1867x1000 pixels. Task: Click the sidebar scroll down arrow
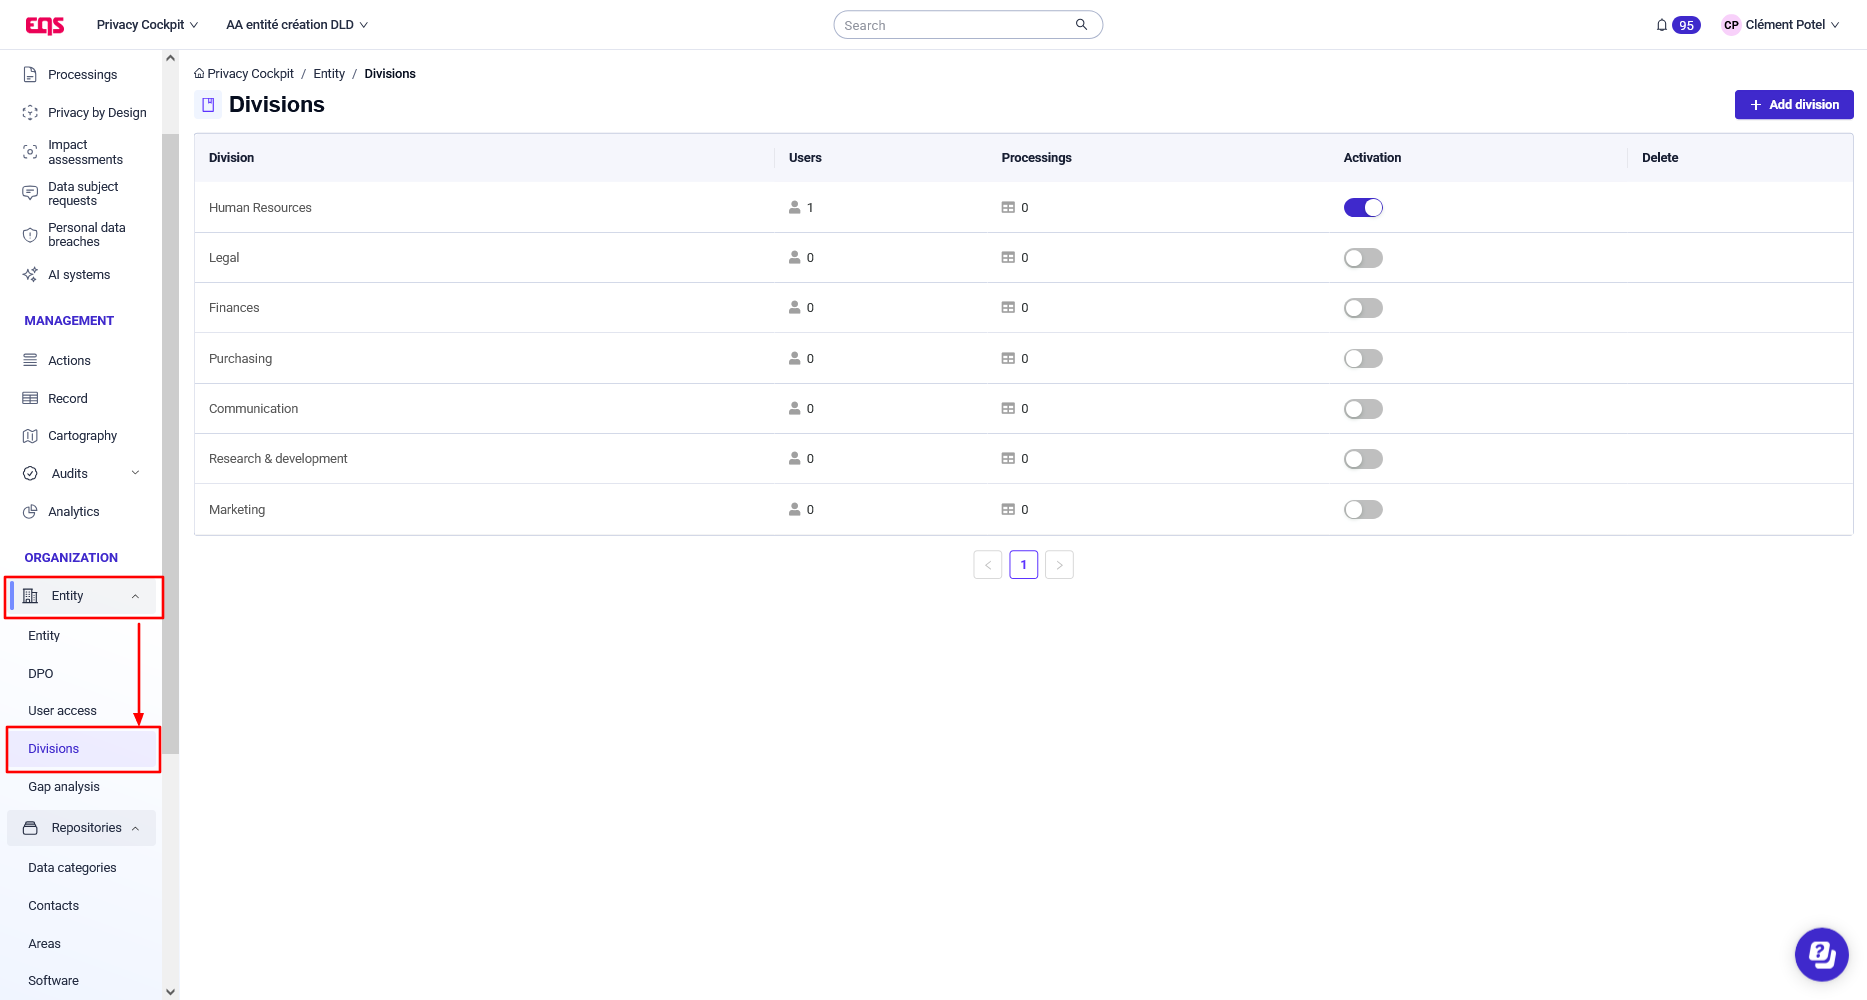(170, 992)
